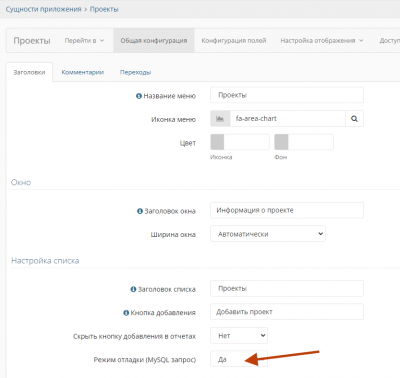Click info icon beside Кнопка добавления
Image resolution: width=400 pixels, height=378 pixels.
(126, 313)
